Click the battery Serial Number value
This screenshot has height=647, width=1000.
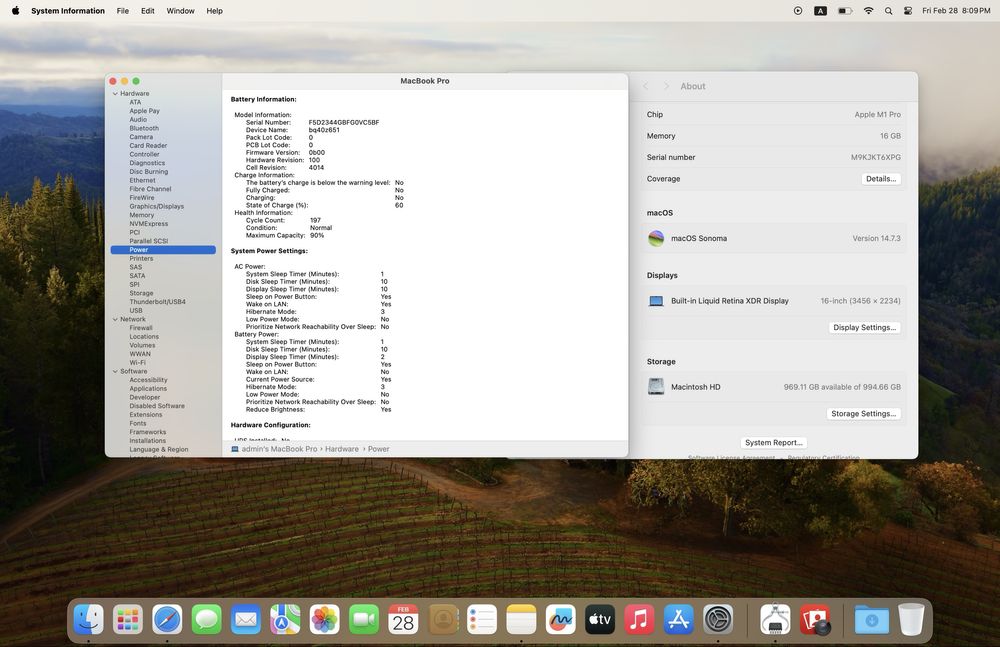tap(344, 123)
